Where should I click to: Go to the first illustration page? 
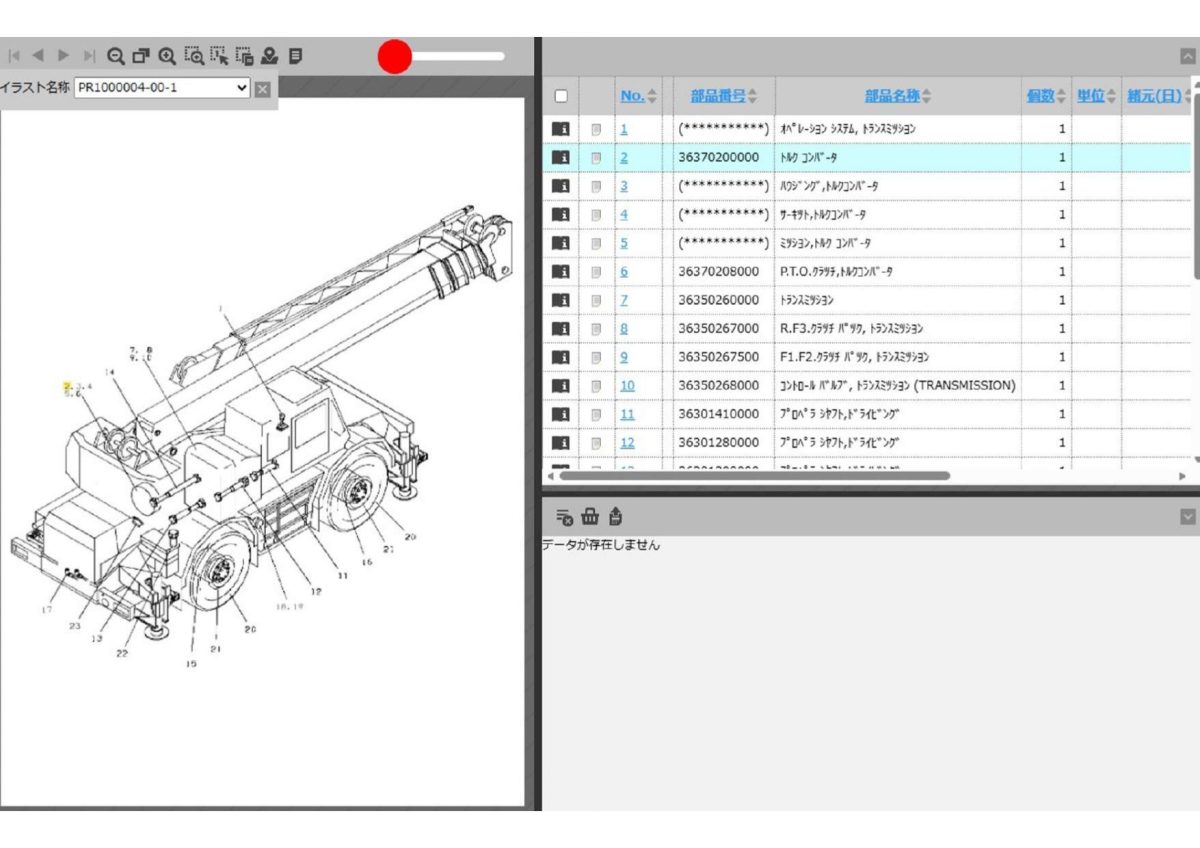coord(14,56)
